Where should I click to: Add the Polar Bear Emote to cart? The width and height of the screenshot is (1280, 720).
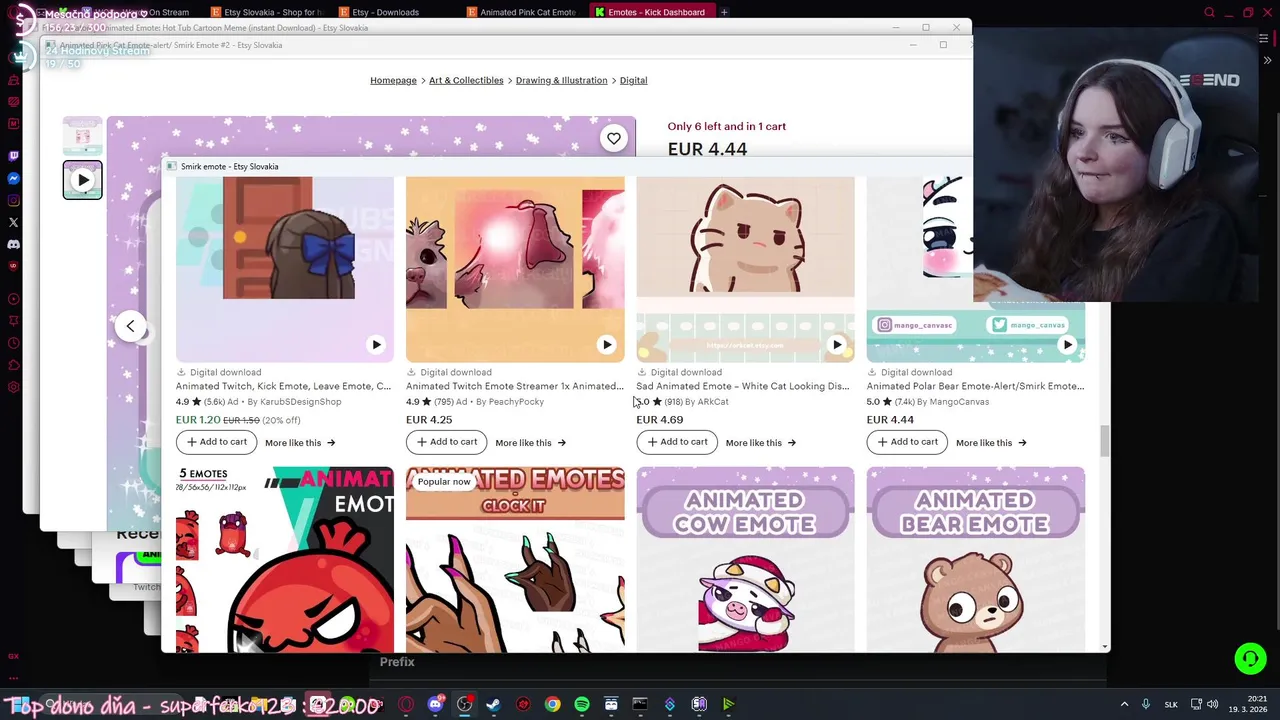907,442
